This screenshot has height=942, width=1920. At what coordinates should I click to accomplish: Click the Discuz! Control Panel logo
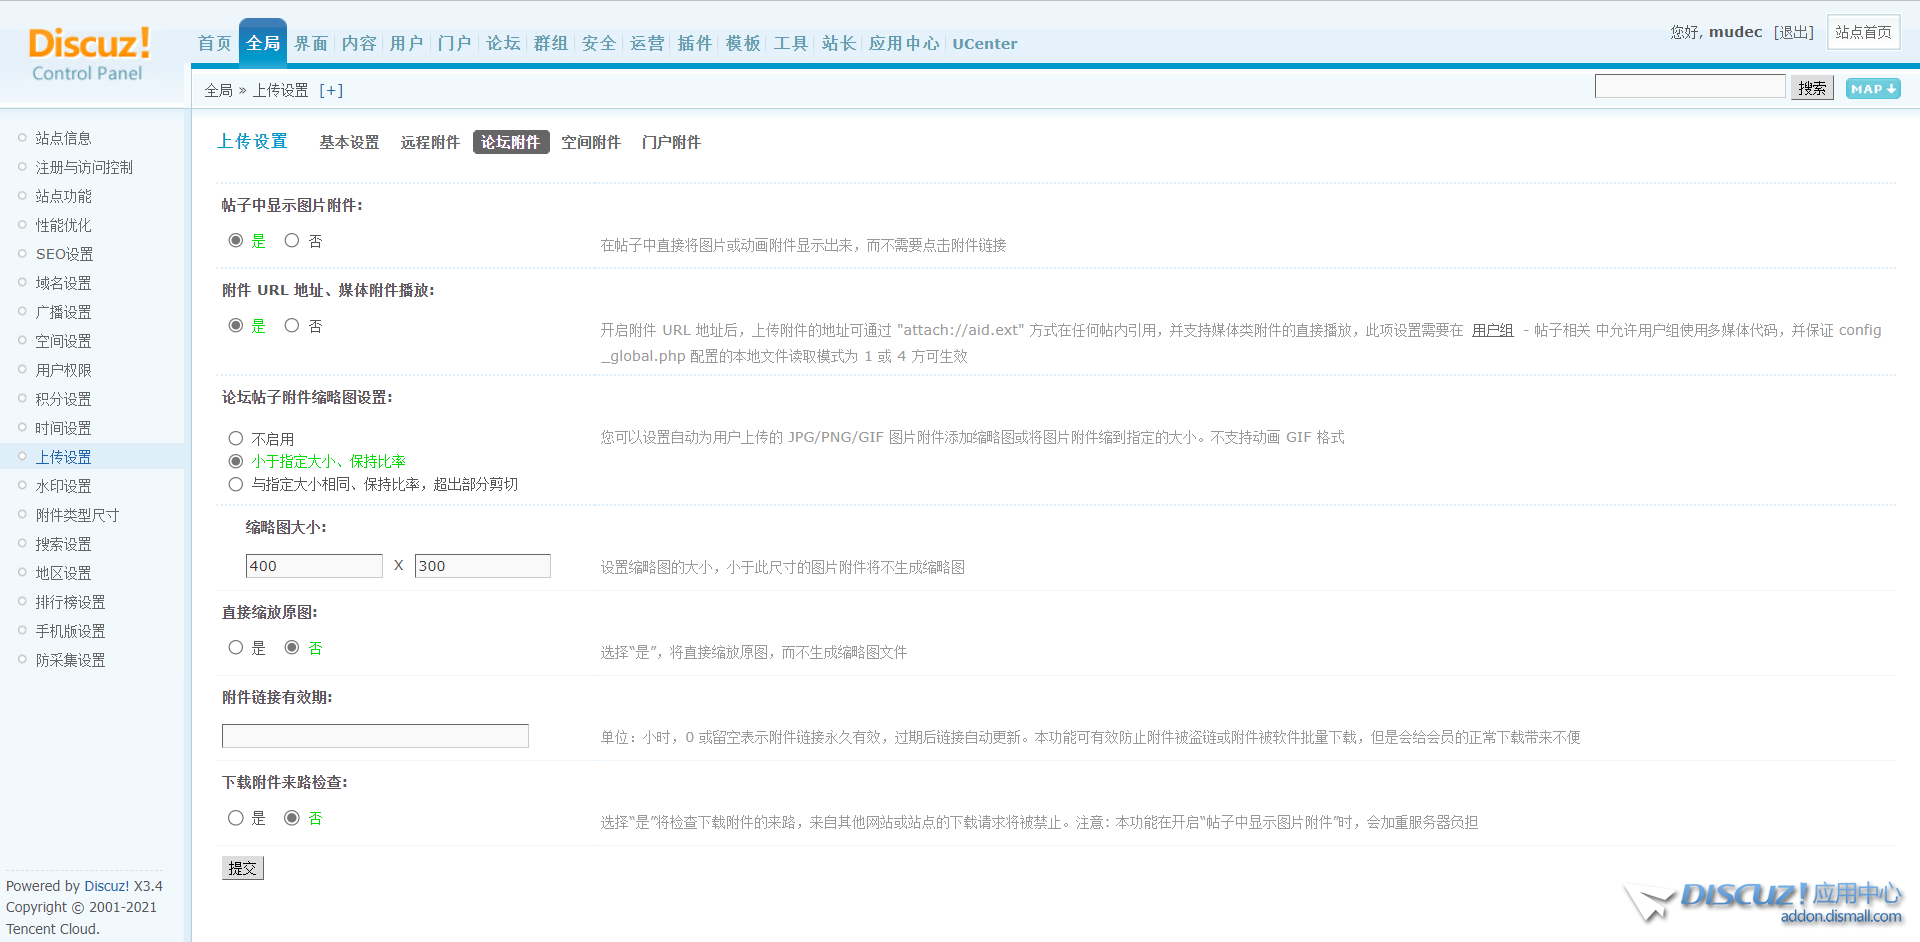tap(89, 54)
